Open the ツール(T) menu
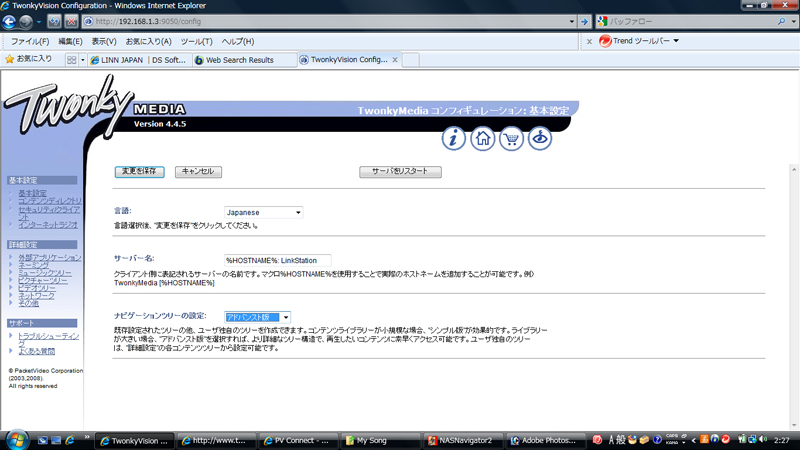 [x=196, y=41]
